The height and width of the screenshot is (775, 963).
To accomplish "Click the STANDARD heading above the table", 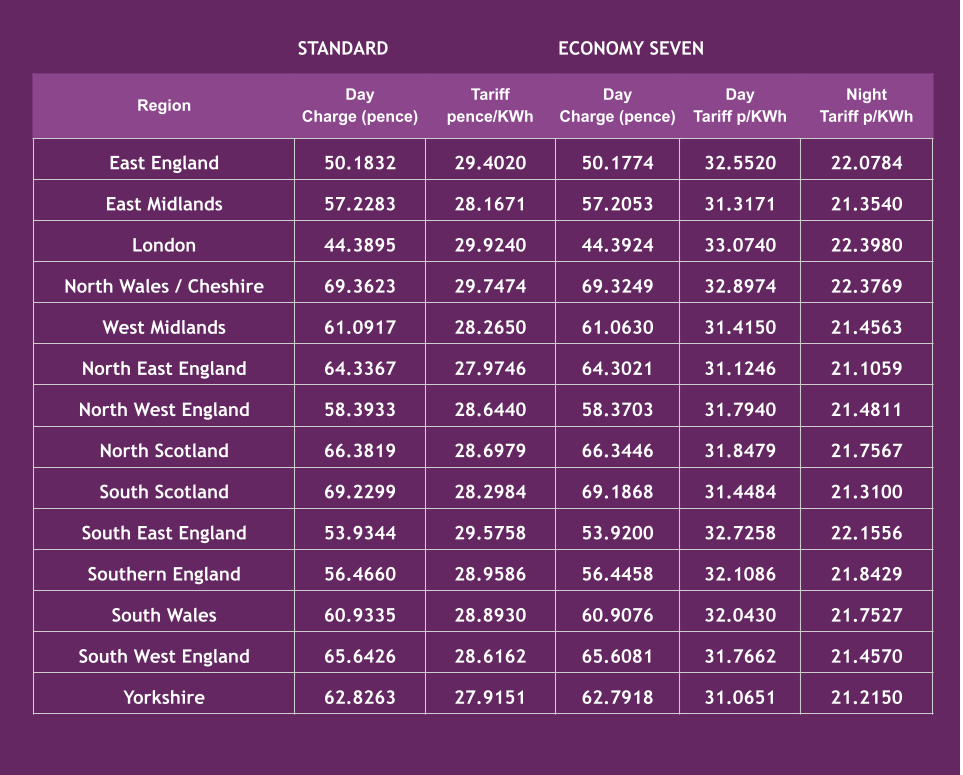I will (342, 48).
